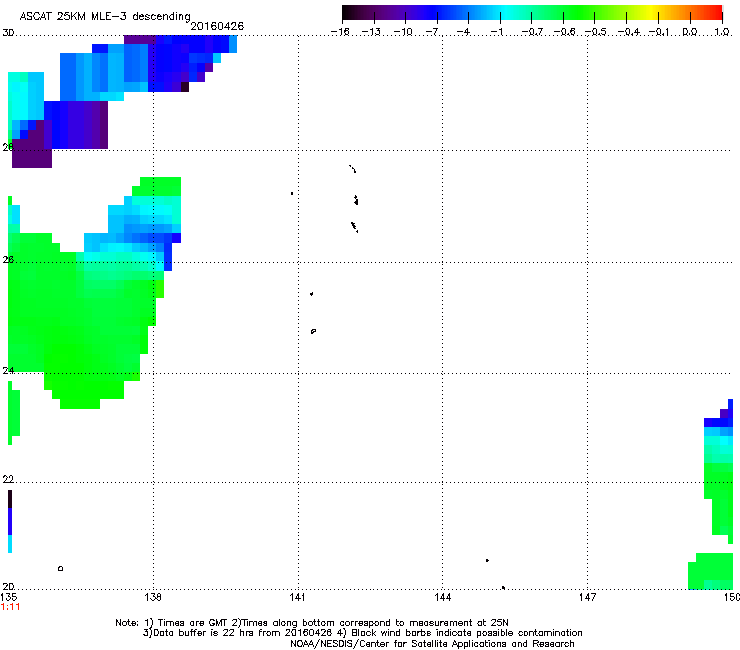Screen dimensions: 740x650
Task: Click the -10 color bar label
Action: click(403, 32)
